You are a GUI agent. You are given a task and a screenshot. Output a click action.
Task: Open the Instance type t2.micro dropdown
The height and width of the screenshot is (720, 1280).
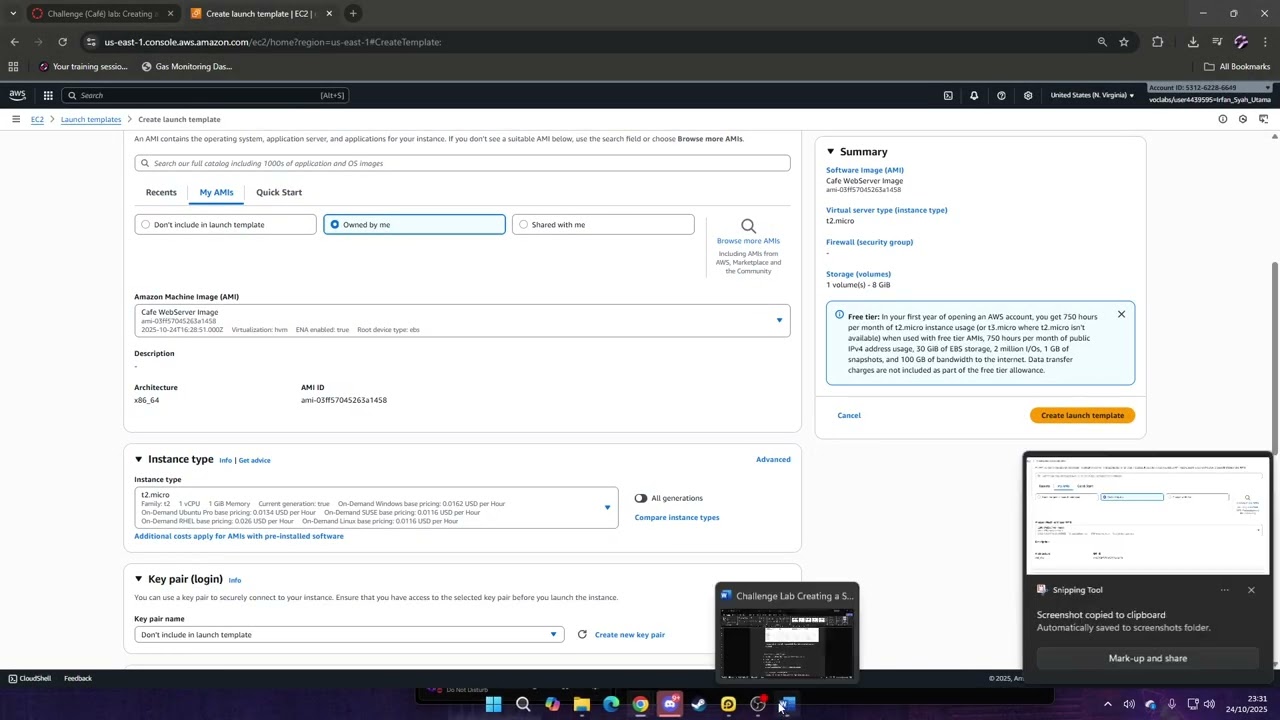376,508
